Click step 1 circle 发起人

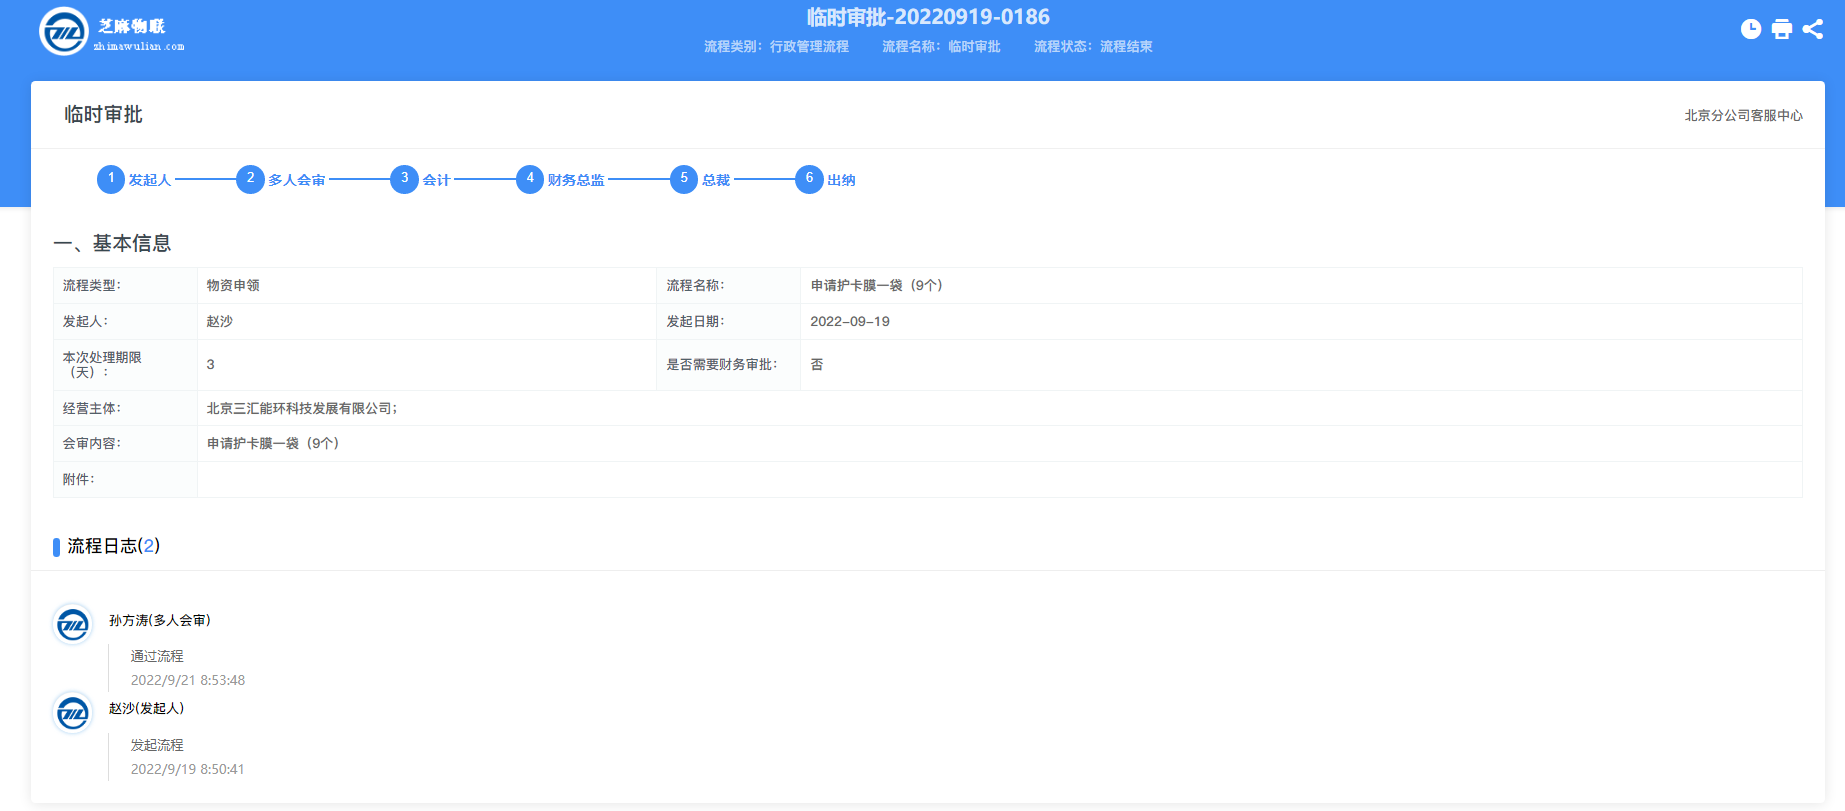111,179
